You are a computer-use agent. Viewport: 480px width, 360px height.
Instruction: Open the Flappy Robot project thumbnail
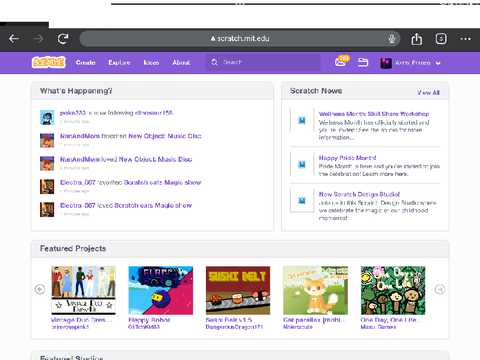click(x=161, y=290)
